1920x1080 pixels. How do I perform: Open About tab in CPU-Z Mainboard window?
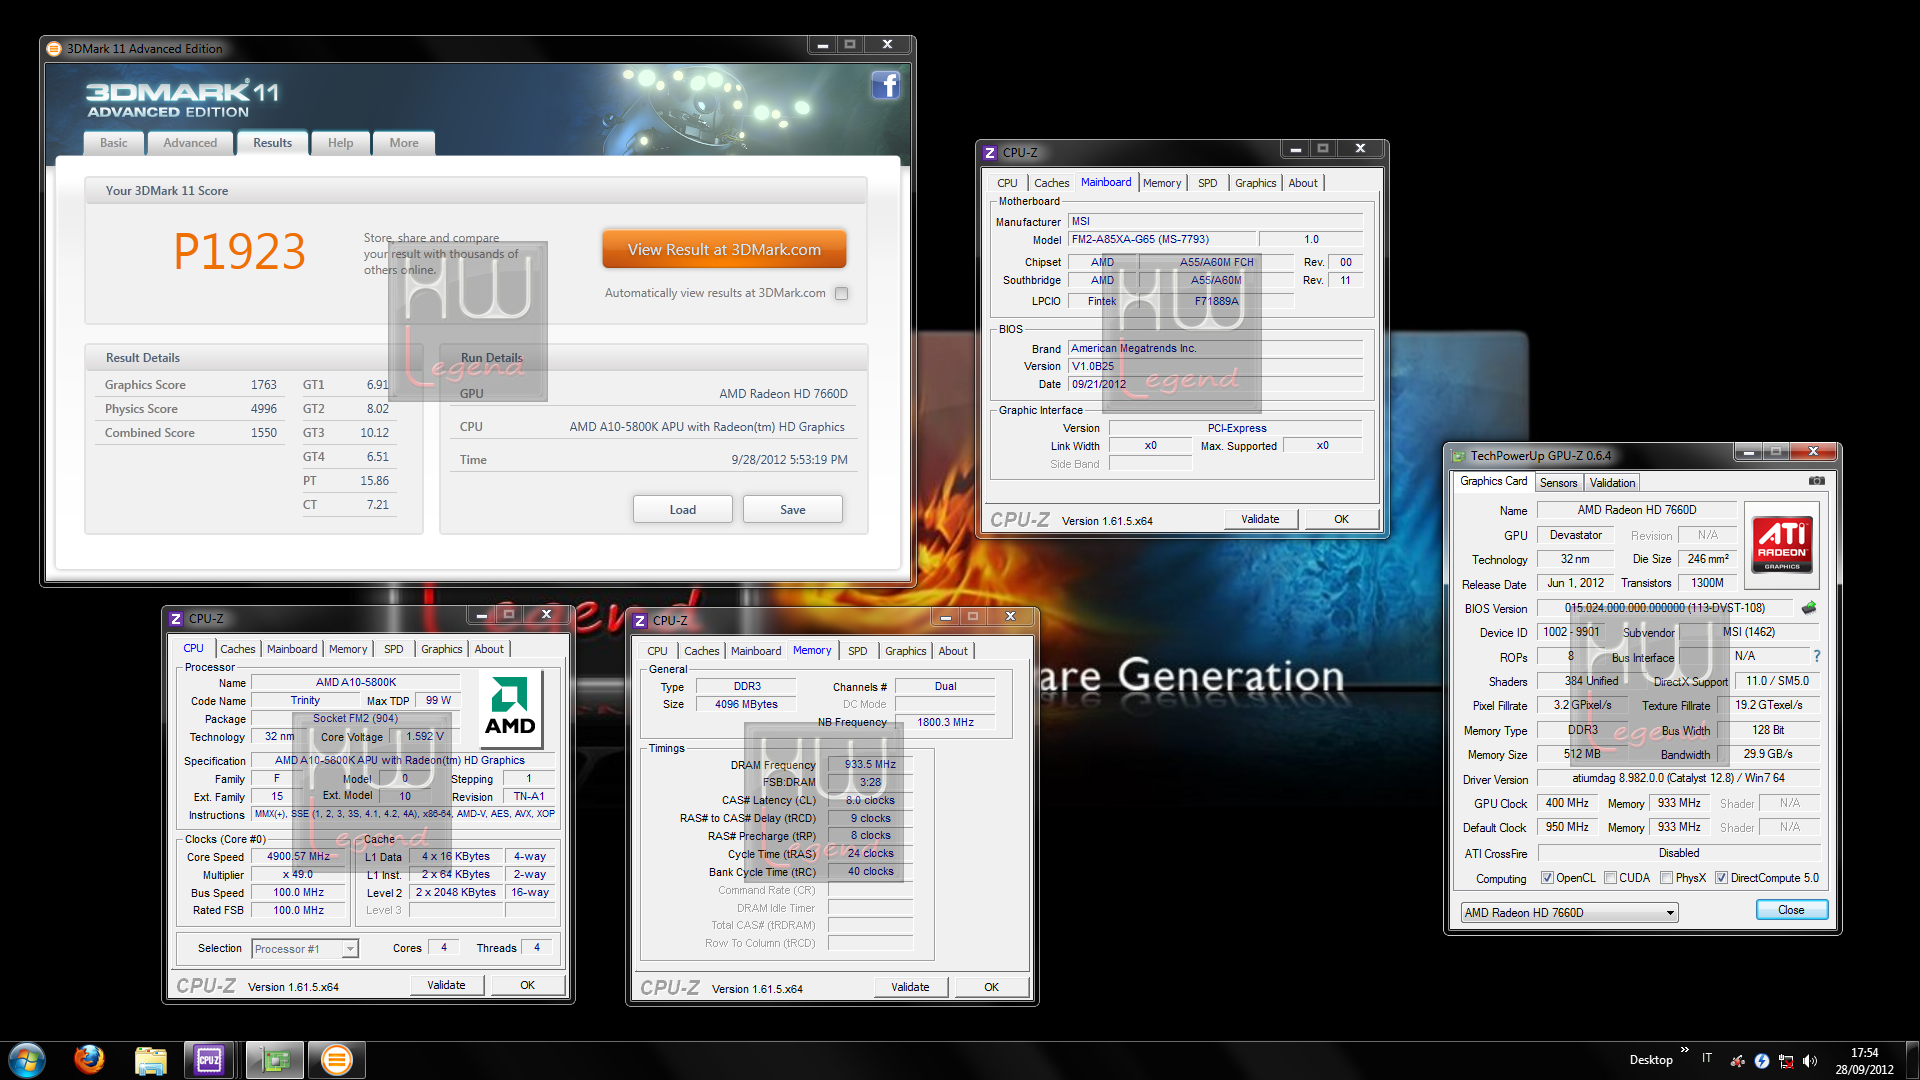[1302, 183]
